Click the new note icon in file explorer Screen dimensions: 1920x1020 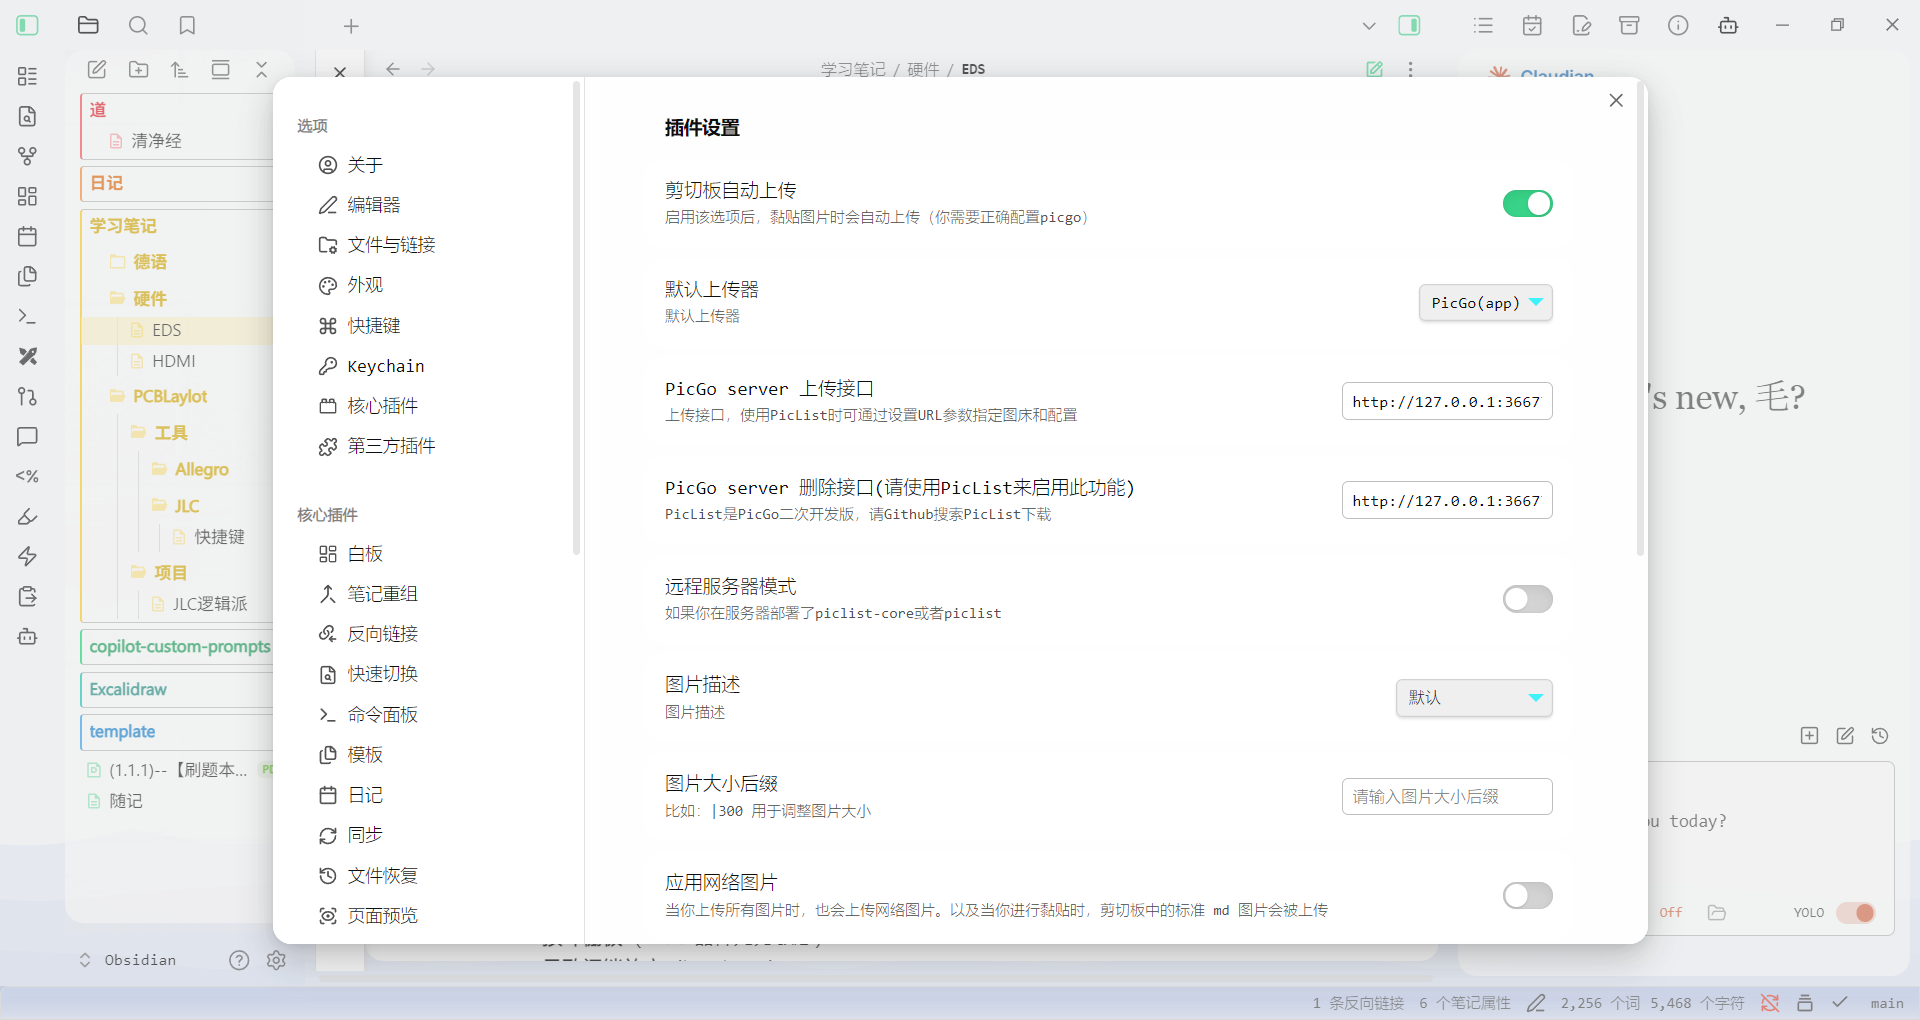[x=97, y=69]
